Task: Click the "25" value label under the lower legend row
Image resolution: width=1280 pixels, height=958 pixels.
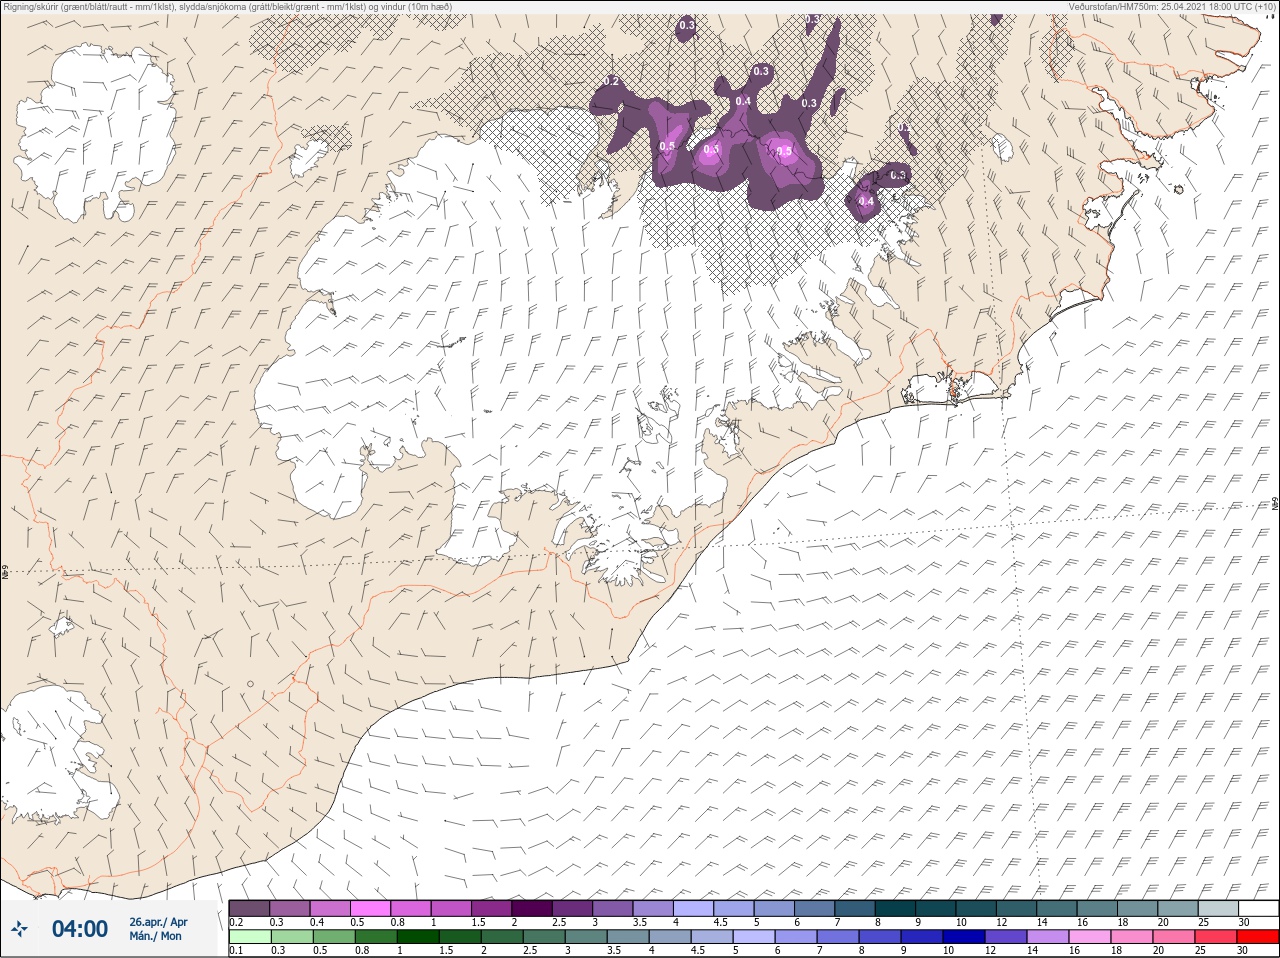Action: [1200, 950]
